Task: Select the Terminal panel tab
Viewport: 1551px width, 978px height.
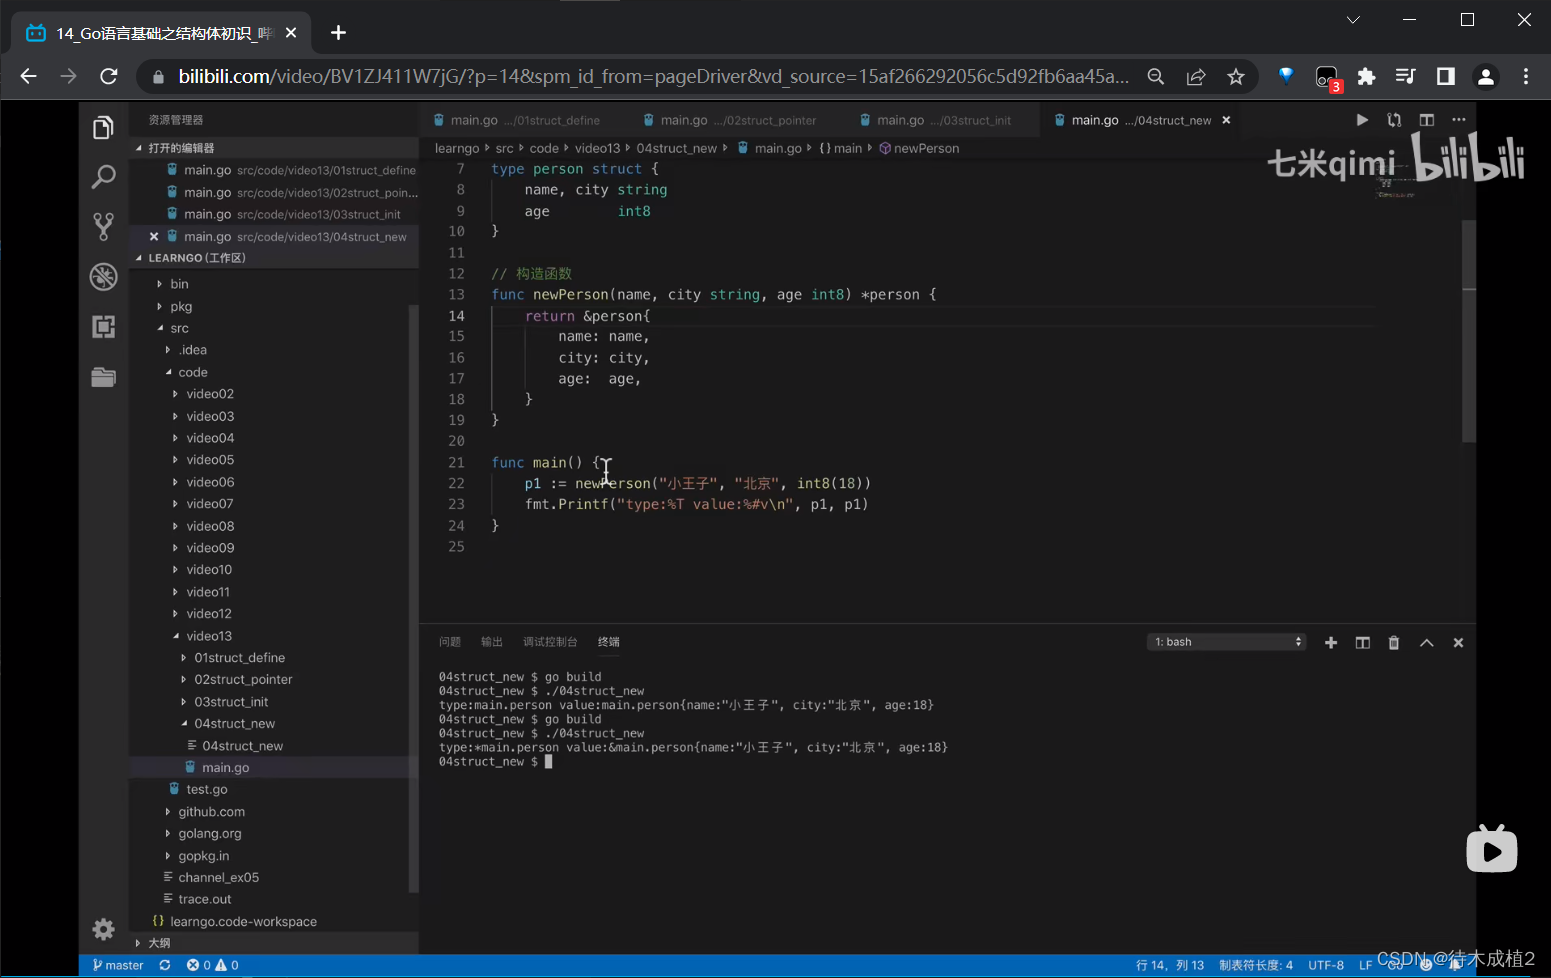Action: click(609, 642)
